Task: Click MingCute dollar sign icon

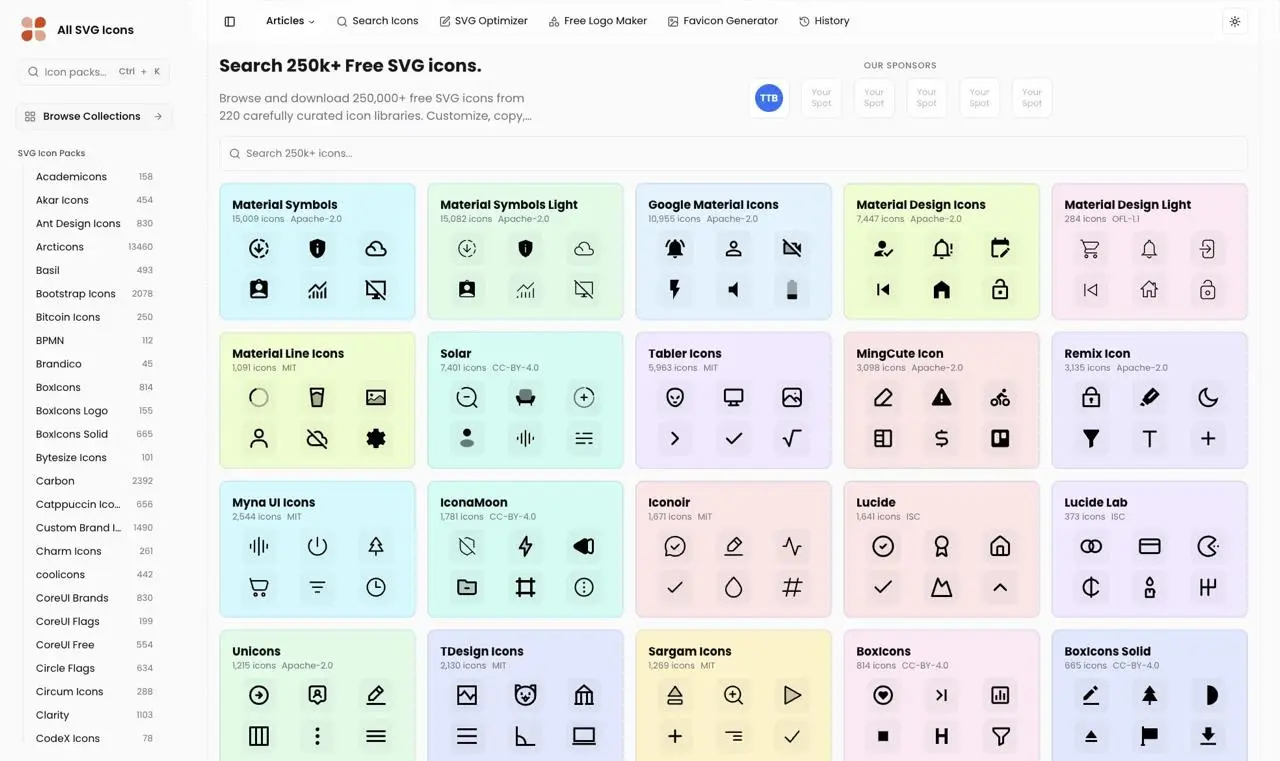Action: pos(942,439)
